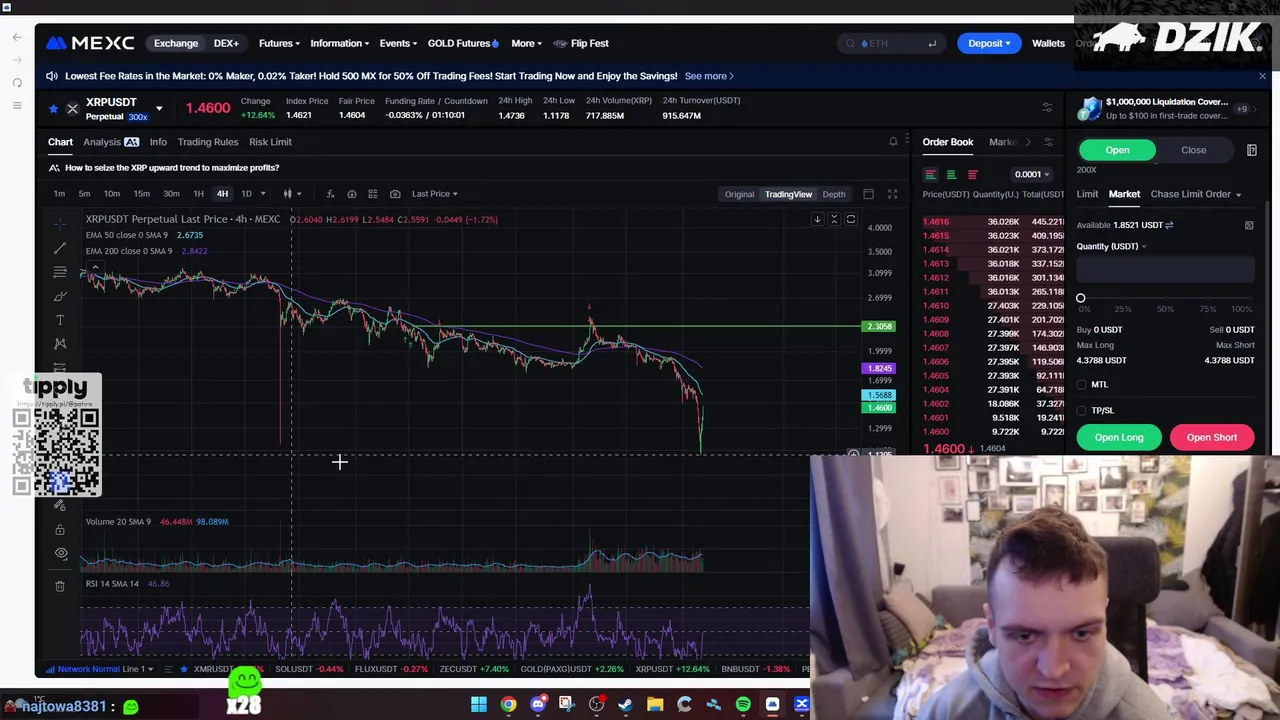The image size is (1280, 720).
Task: Open the GOLD Futures link
Action: click(x=463, y=43)
